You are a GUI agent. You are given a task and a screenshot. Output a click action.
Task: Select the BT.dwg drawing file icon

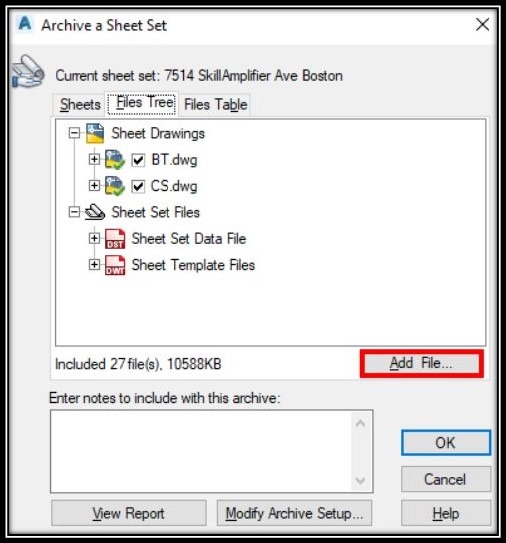click(x=115, y=160)
